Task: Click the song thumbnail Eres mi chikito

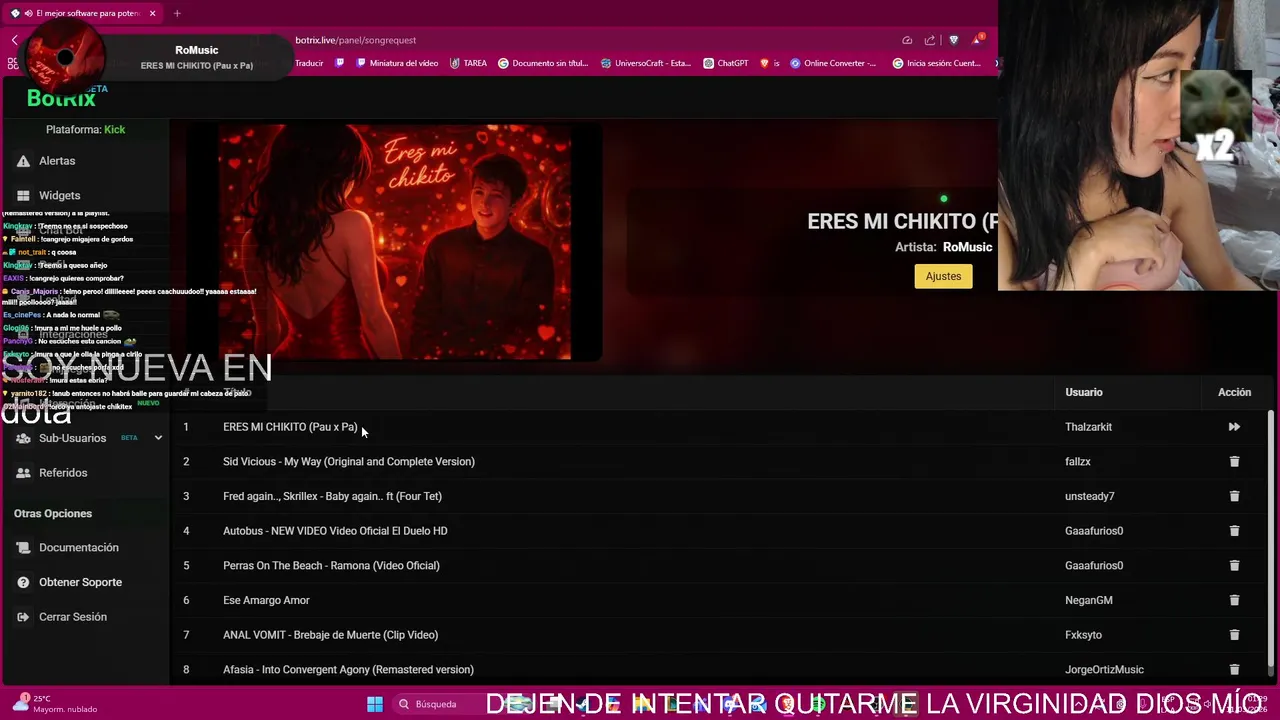Action: [x=394, y=242]
